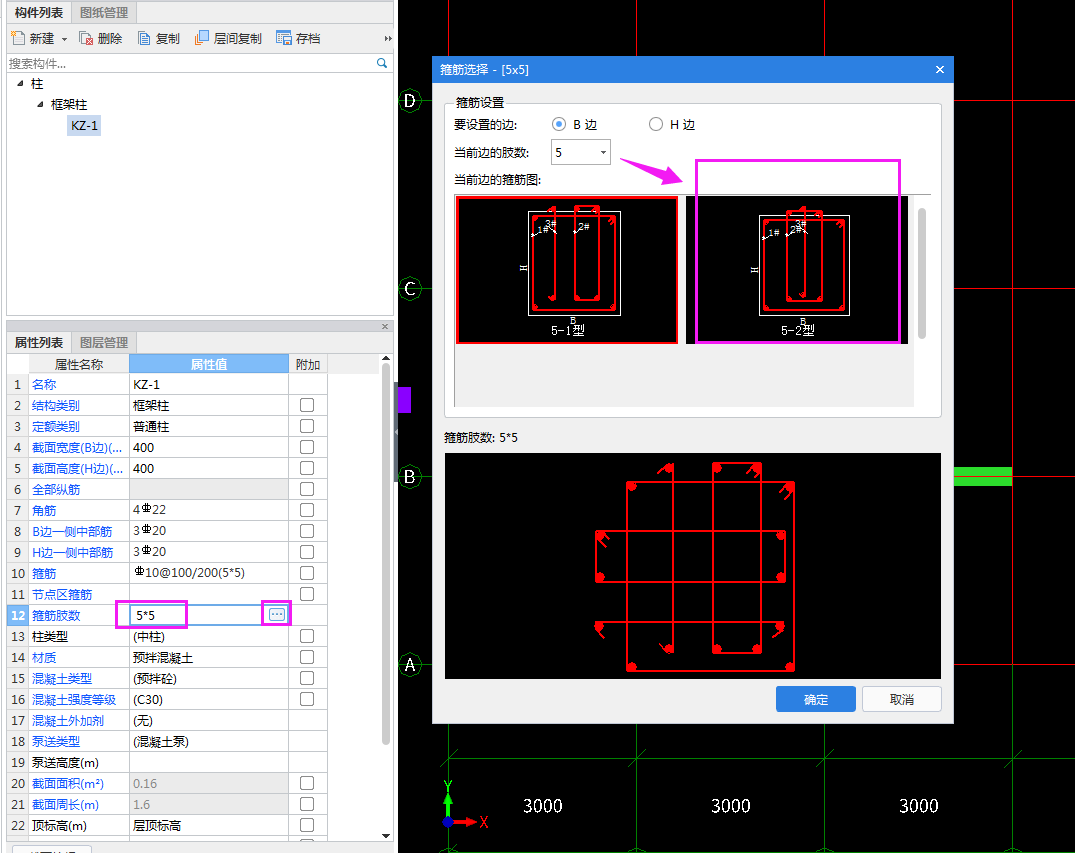Click 截面高度 value 400 cell
Viewport: 1075px width, 853px height.
tap(209, 468)
